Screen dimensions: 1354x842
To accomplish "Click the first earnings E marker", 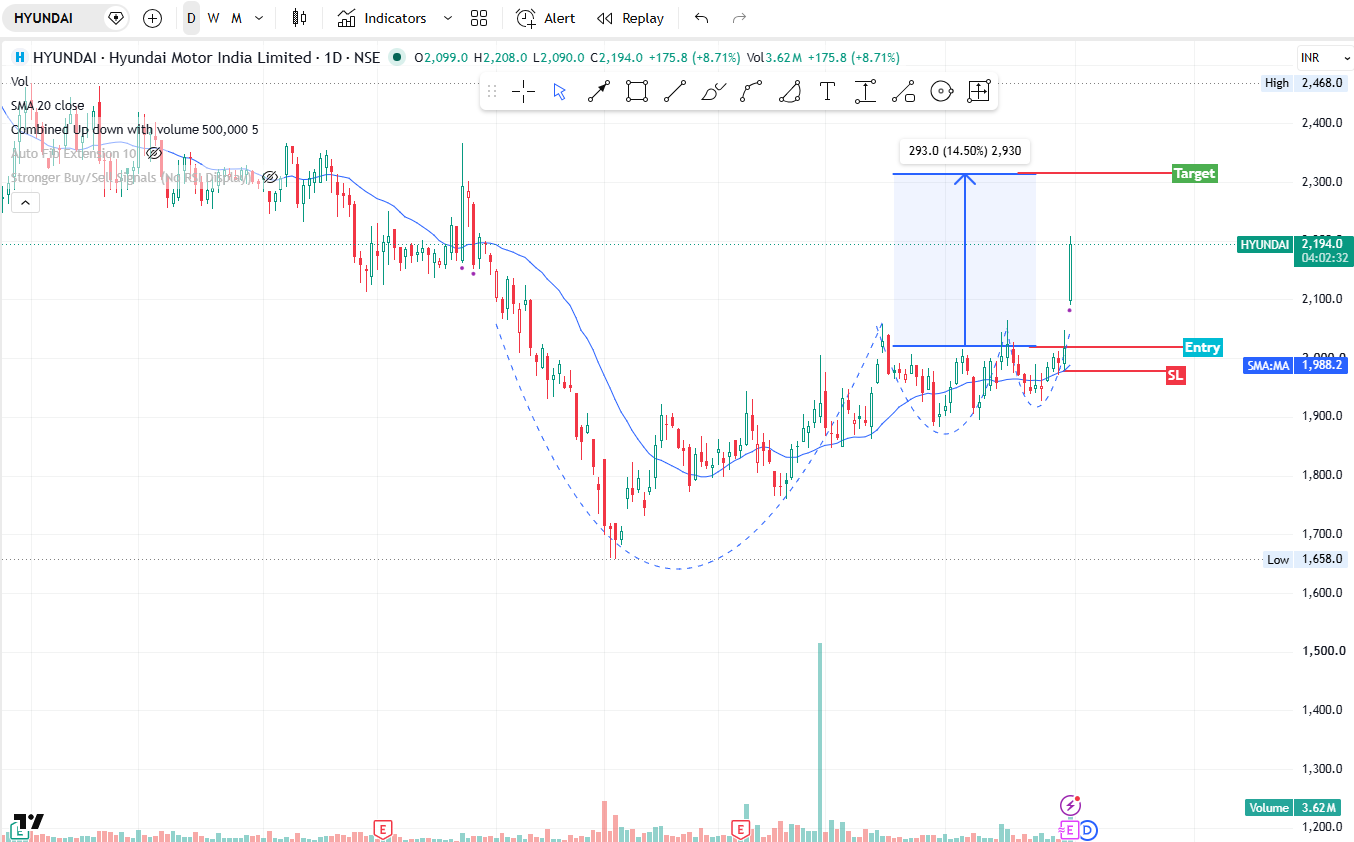I will (x=381, y=828).
